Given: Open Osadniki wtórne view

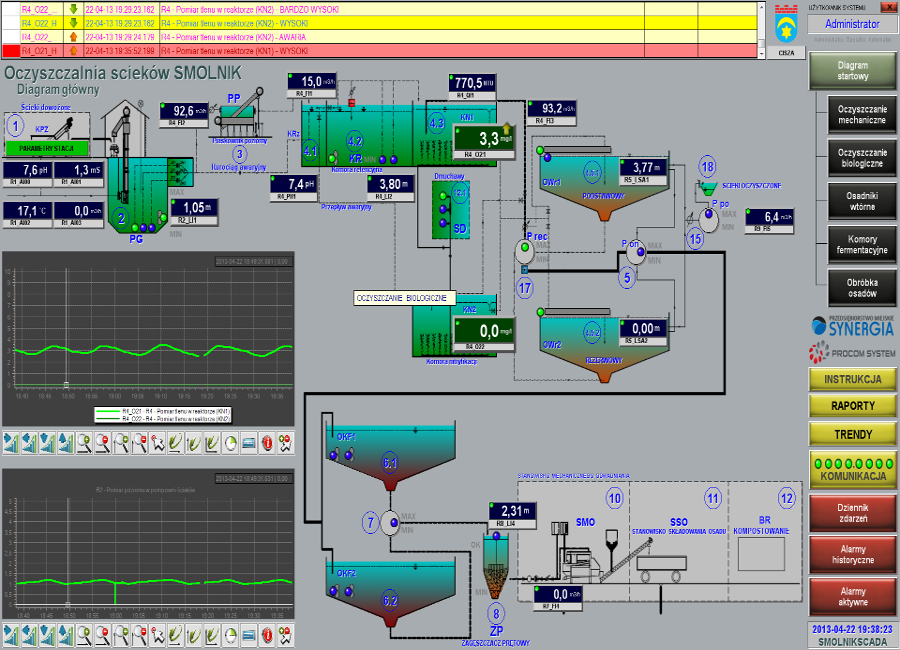Looking at the screenshot, I should coord(861,201).
